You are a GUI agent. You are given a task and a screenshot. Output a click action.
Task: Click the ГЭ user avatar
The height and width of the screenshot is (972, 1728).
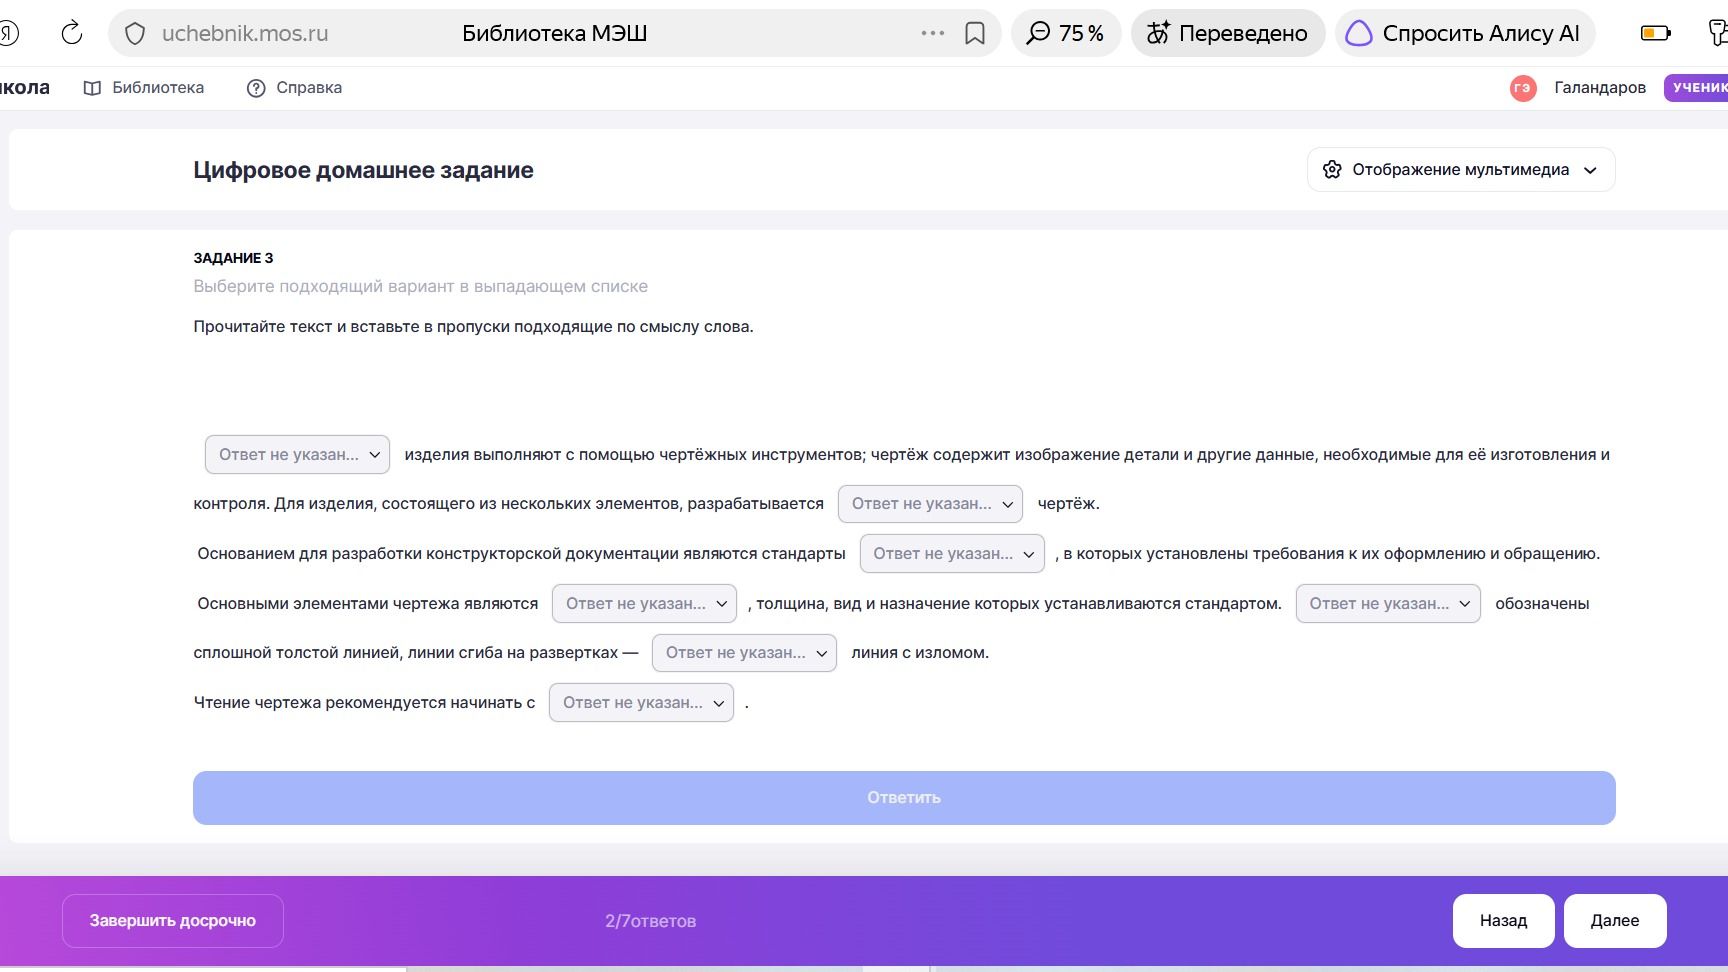(x=1523, y=88)
